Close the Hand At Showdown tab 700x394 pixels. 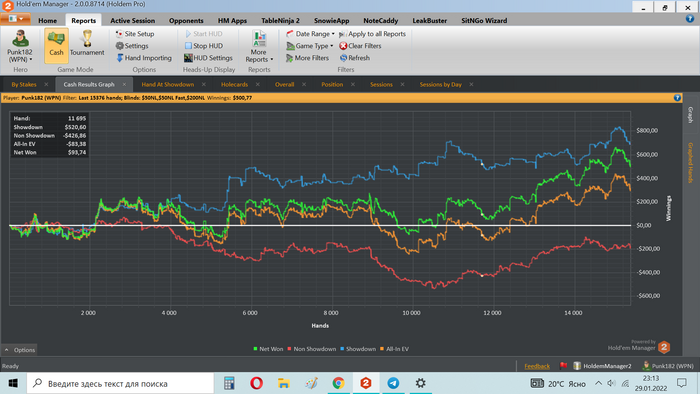pyautogui.click(x=204, y=84)
